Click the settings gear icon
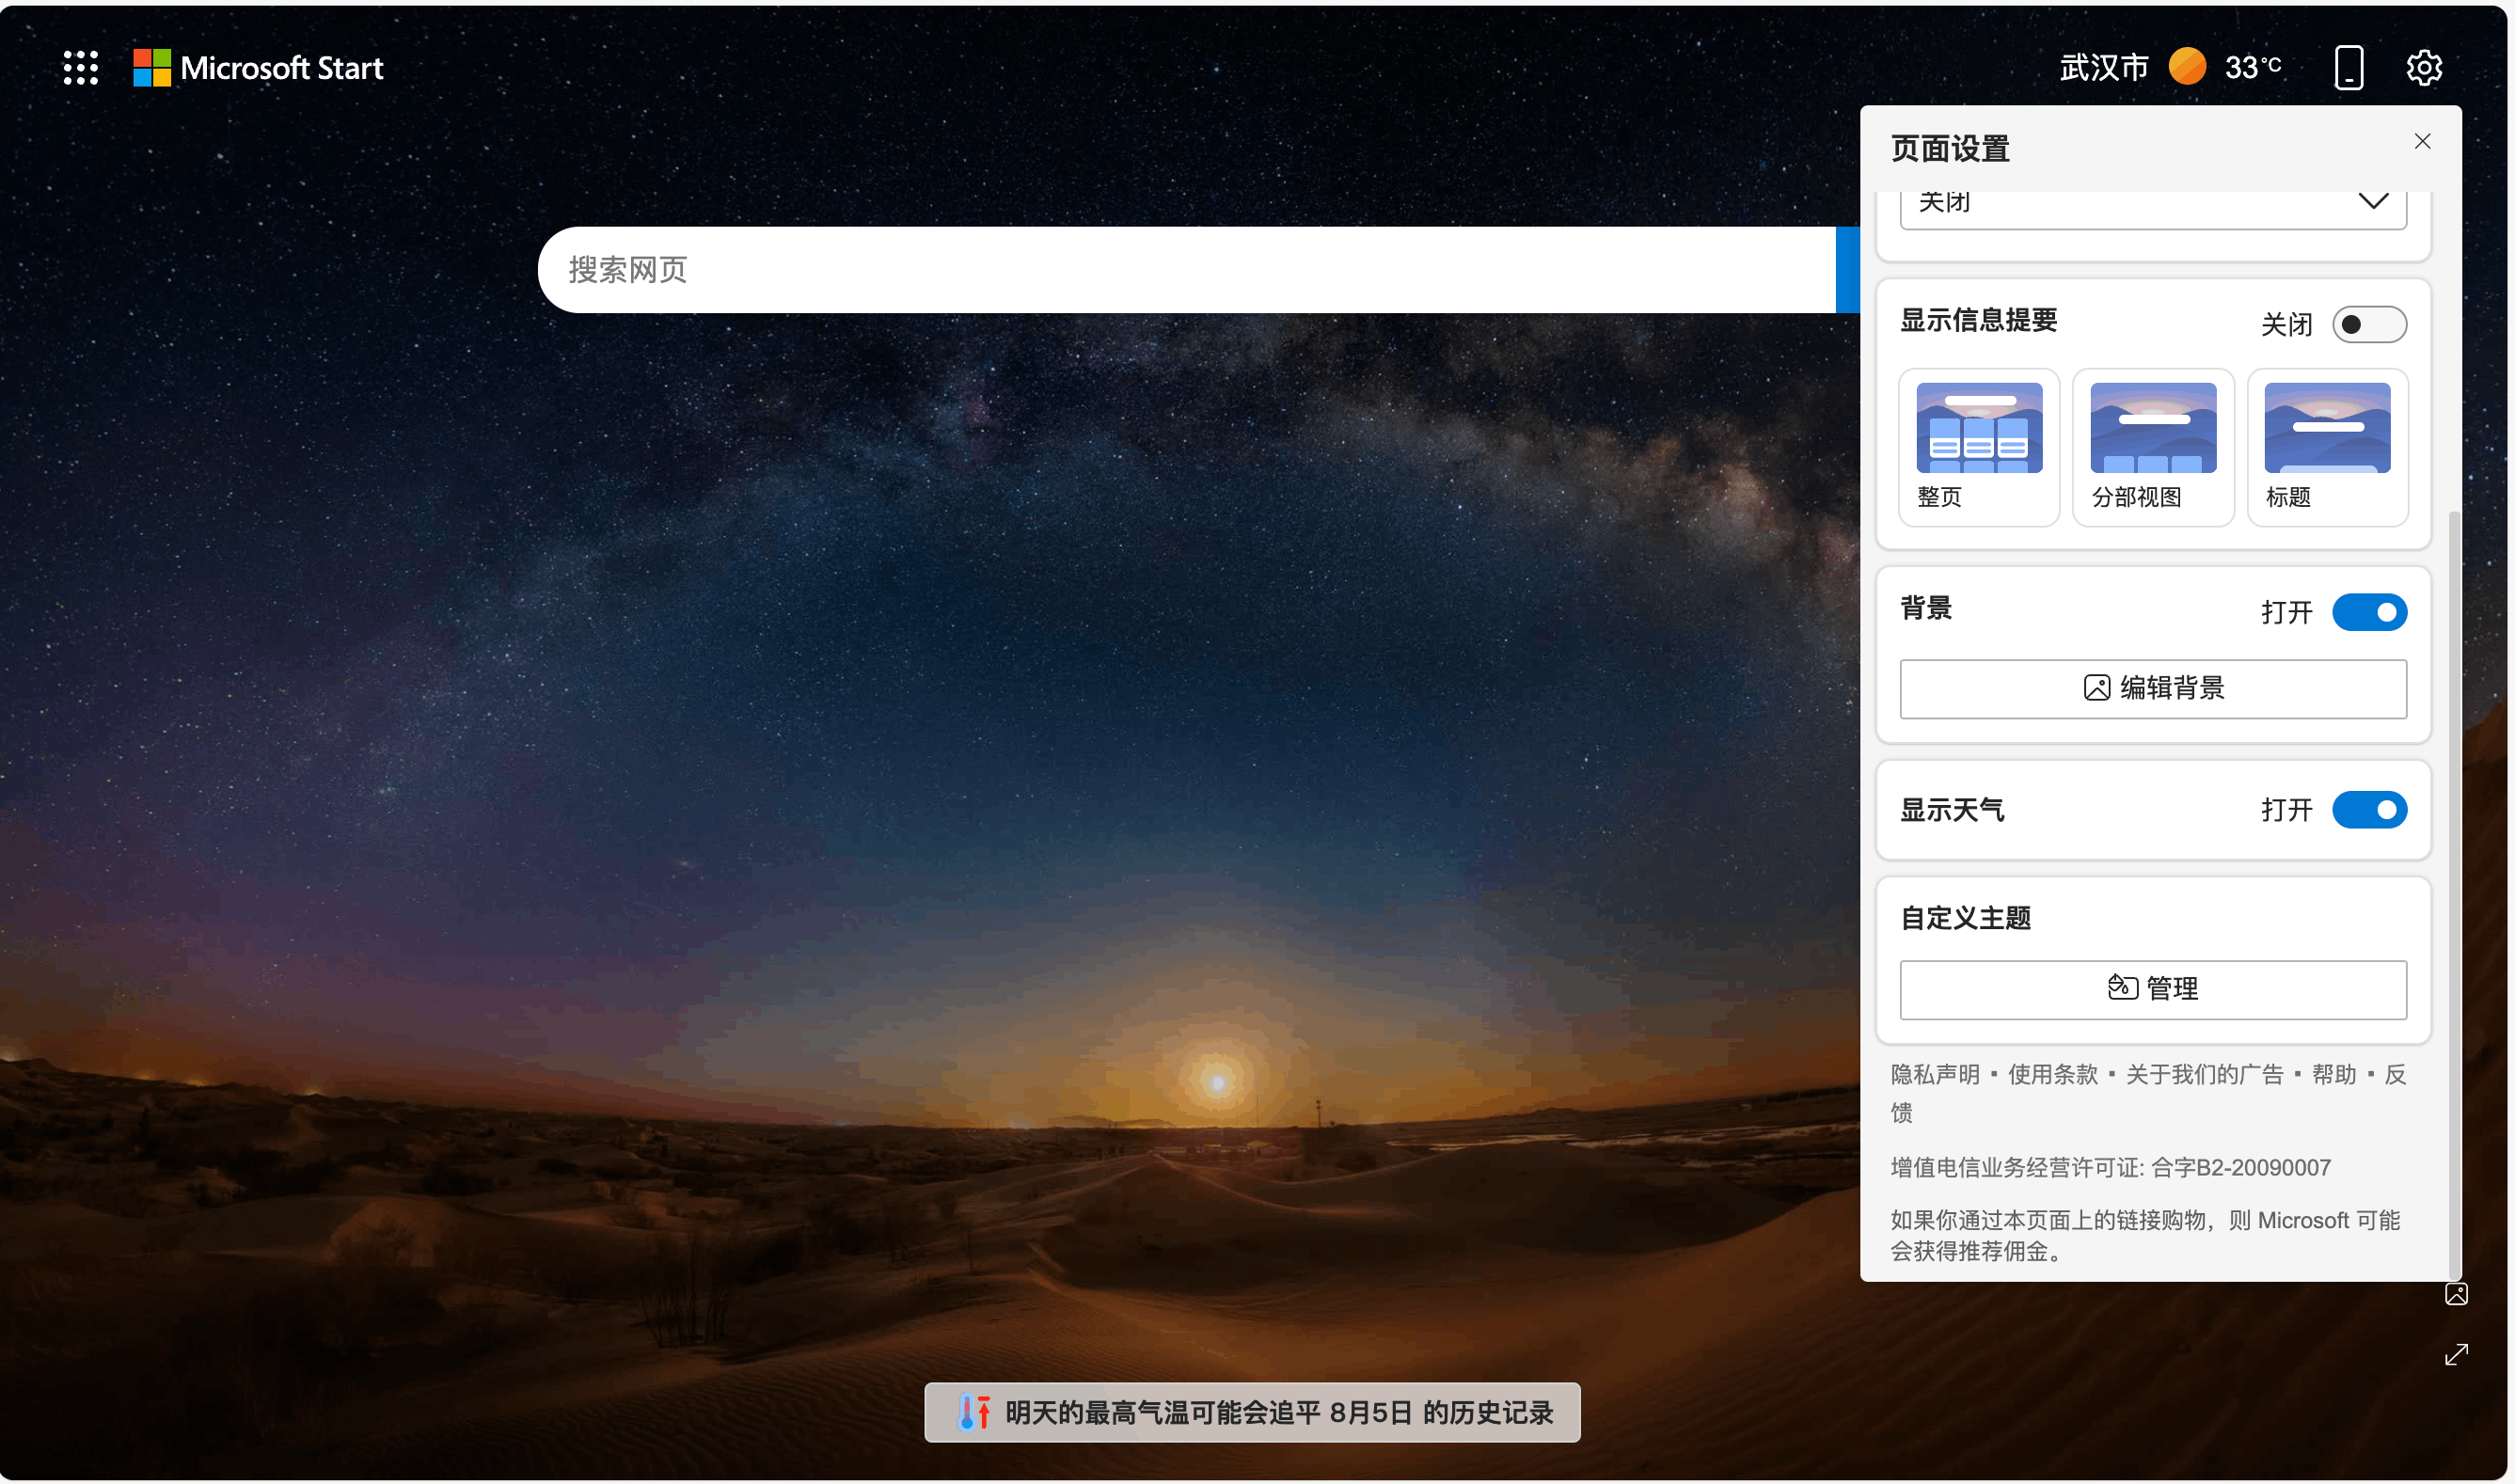Screen dimensions: 2515x1484 tap(2423, 68)
